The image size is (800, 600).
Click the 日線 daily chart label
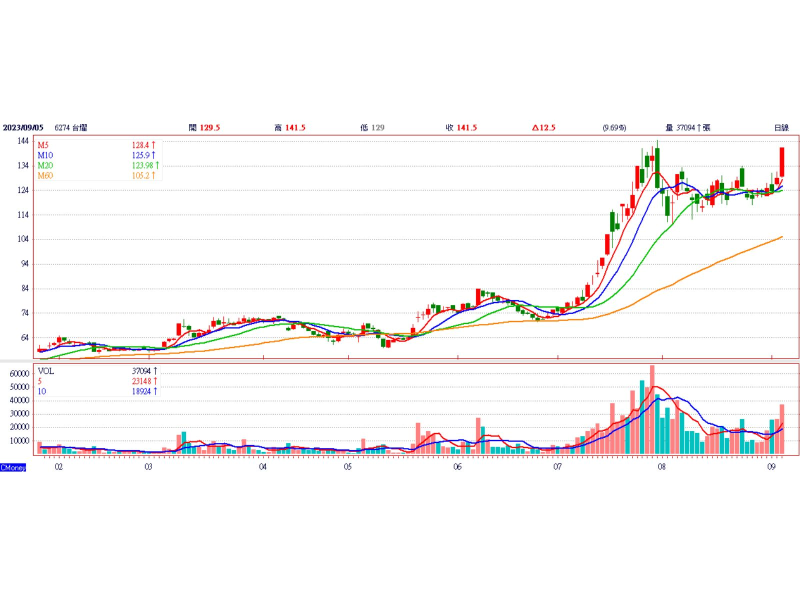[x=781, y=127]
